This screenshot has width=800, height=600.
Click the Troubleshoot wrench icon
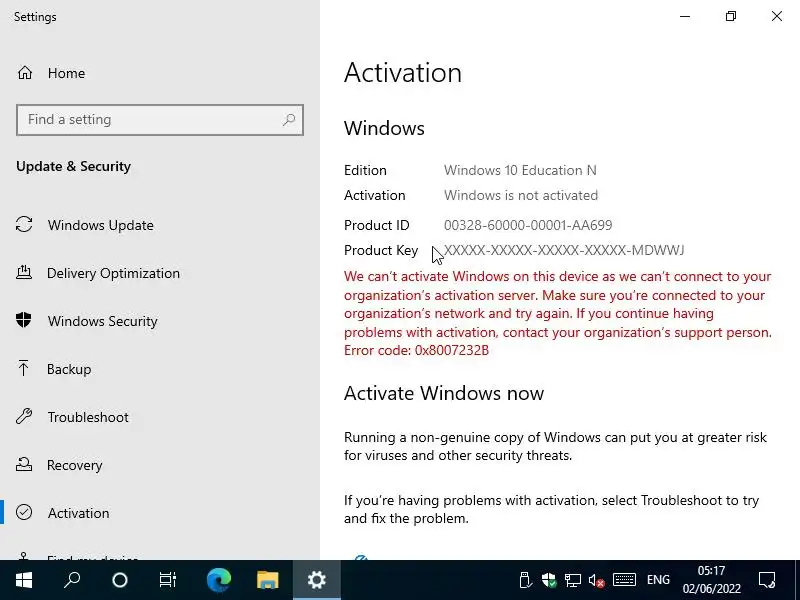tap(24, 416)
